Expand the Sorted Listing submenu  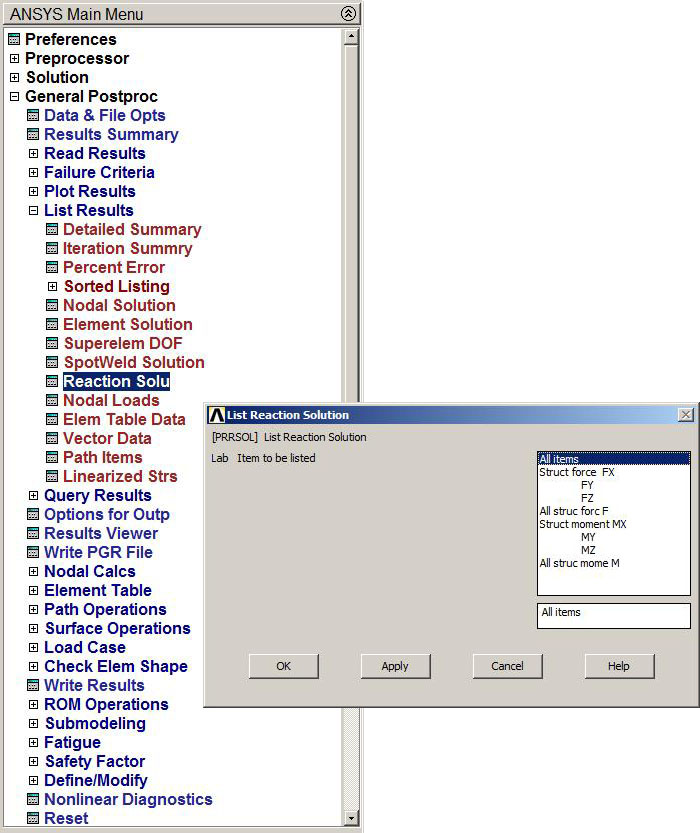[x=53, y=287]
